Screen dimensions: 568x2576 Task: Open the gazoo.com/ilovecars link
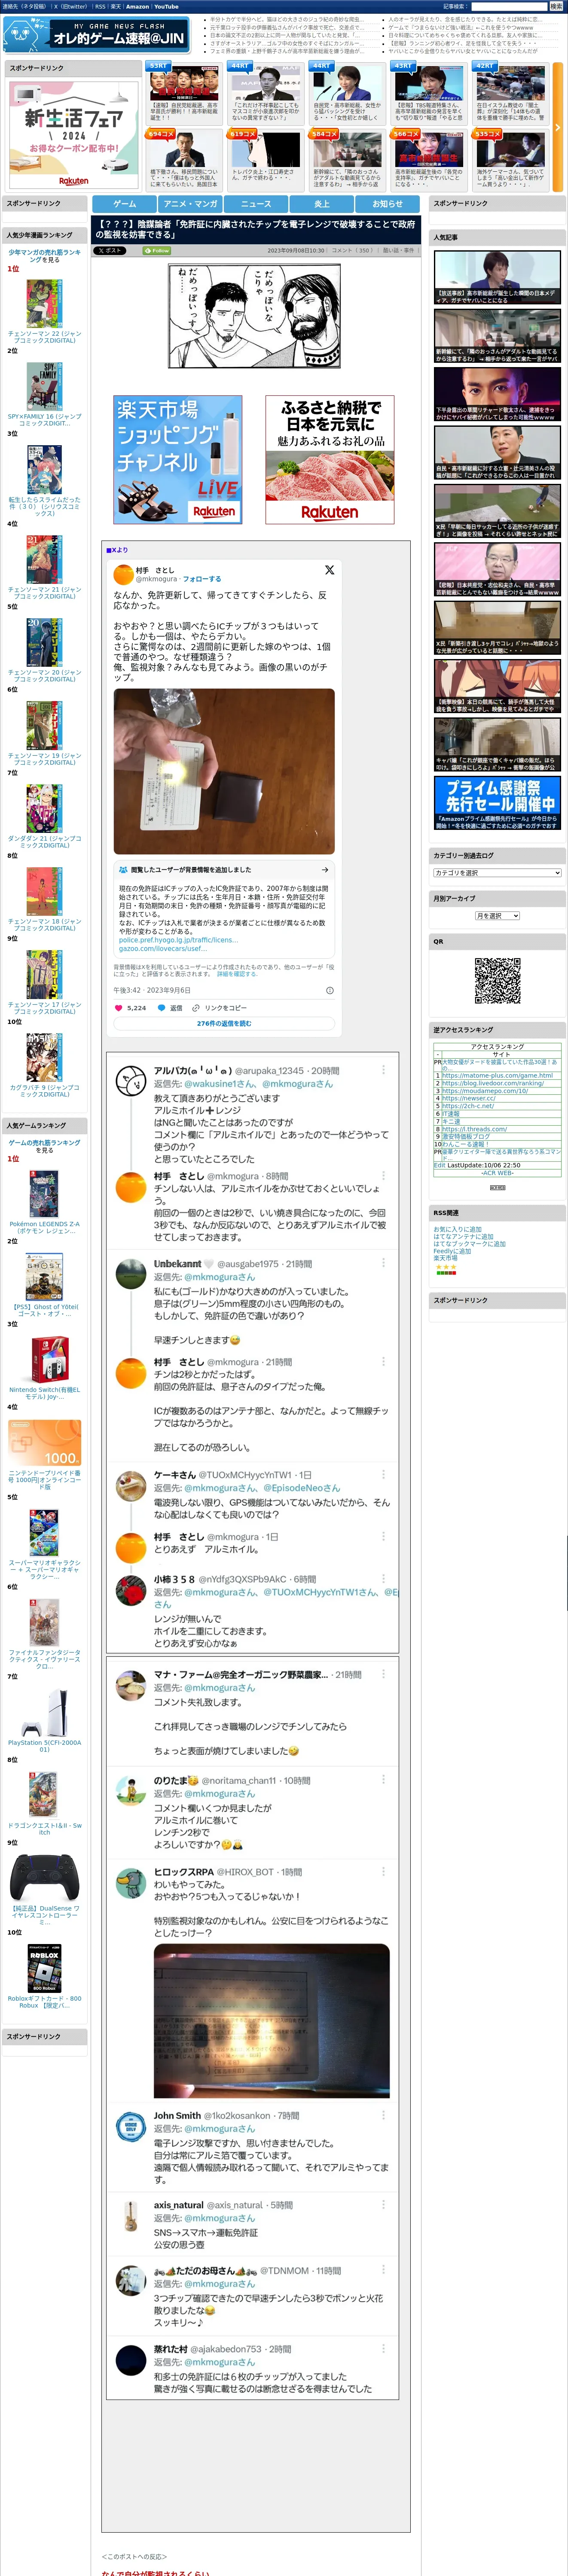163,949
